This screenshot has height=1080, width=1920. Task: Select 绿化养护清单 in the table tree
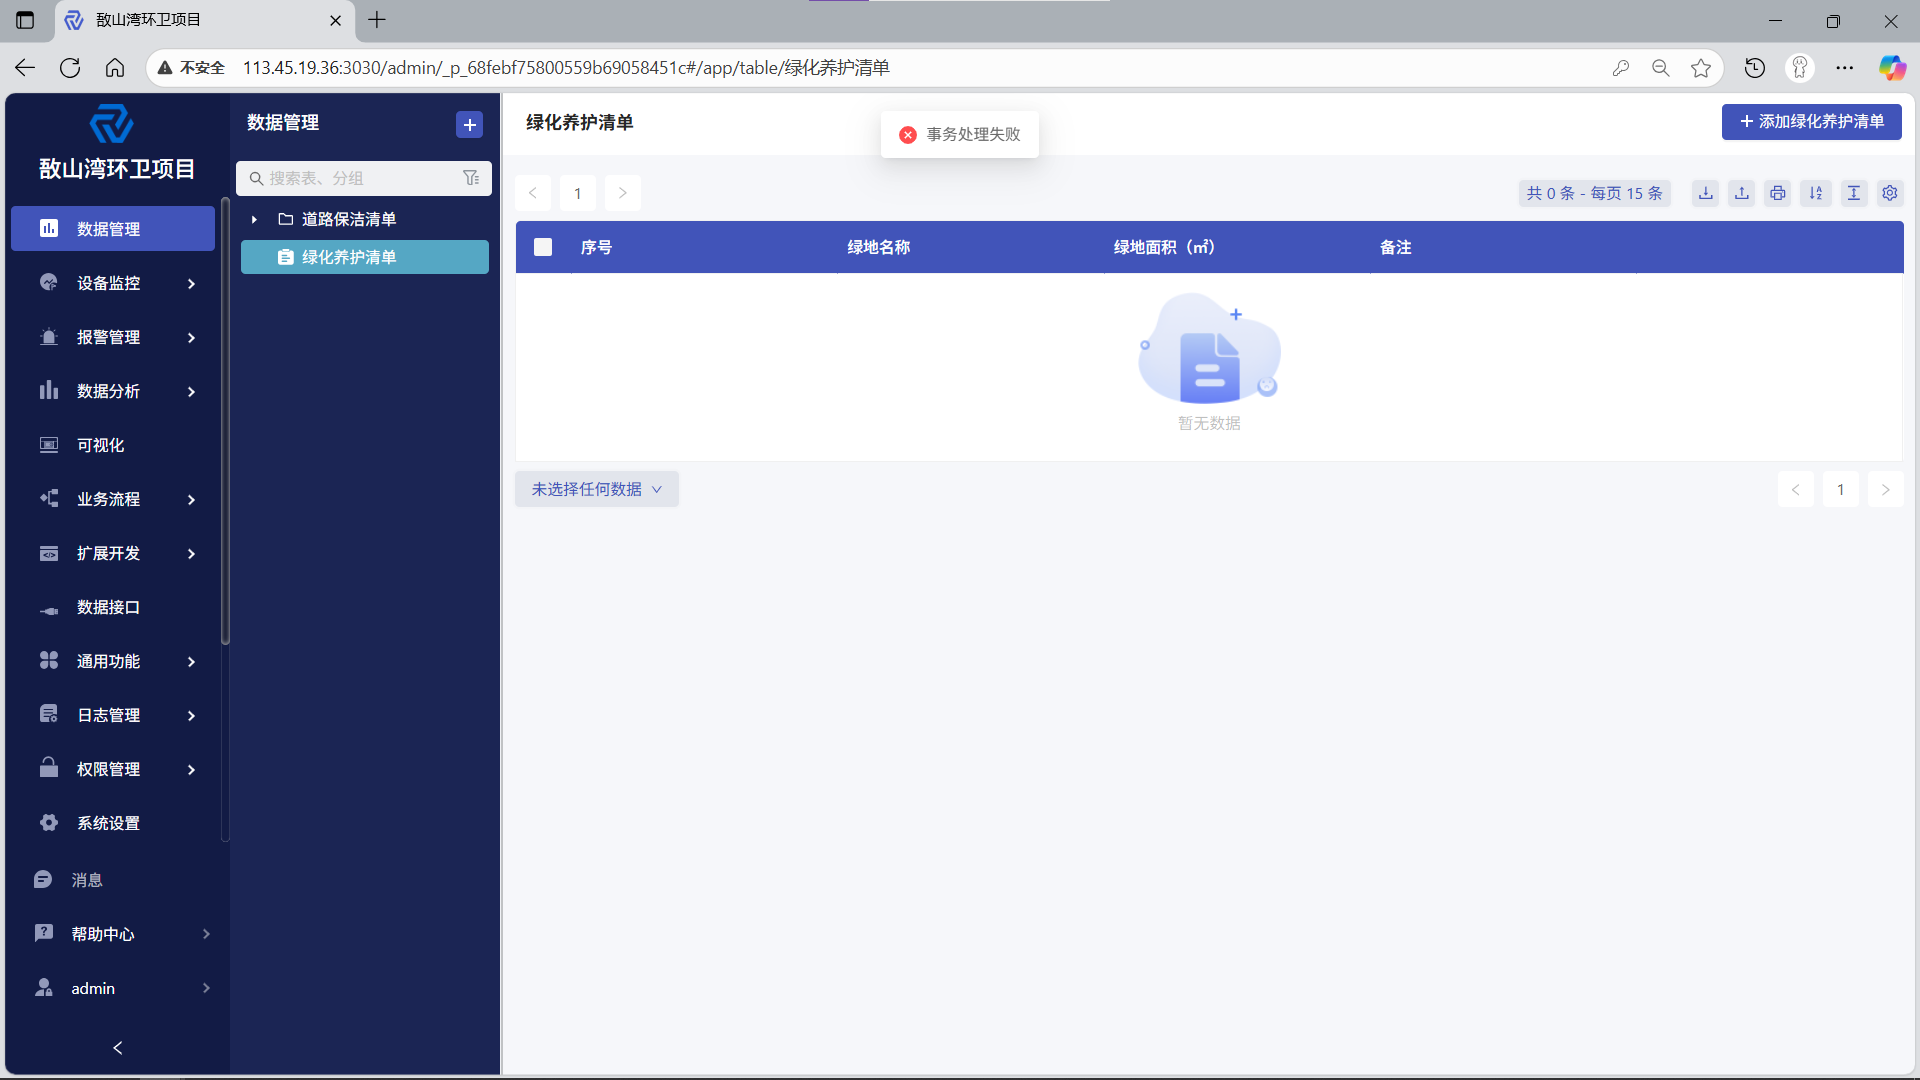tap(349, 257)
